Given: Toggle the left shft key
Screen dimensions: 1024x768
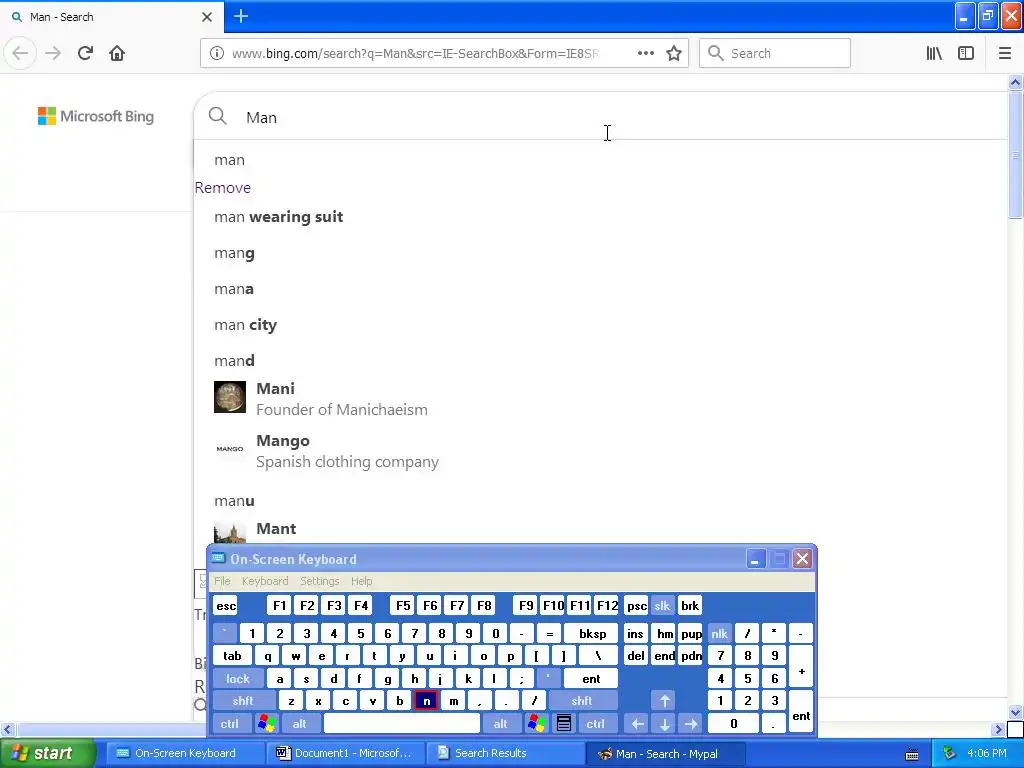Looking at the screenshot, I should 243,701.
